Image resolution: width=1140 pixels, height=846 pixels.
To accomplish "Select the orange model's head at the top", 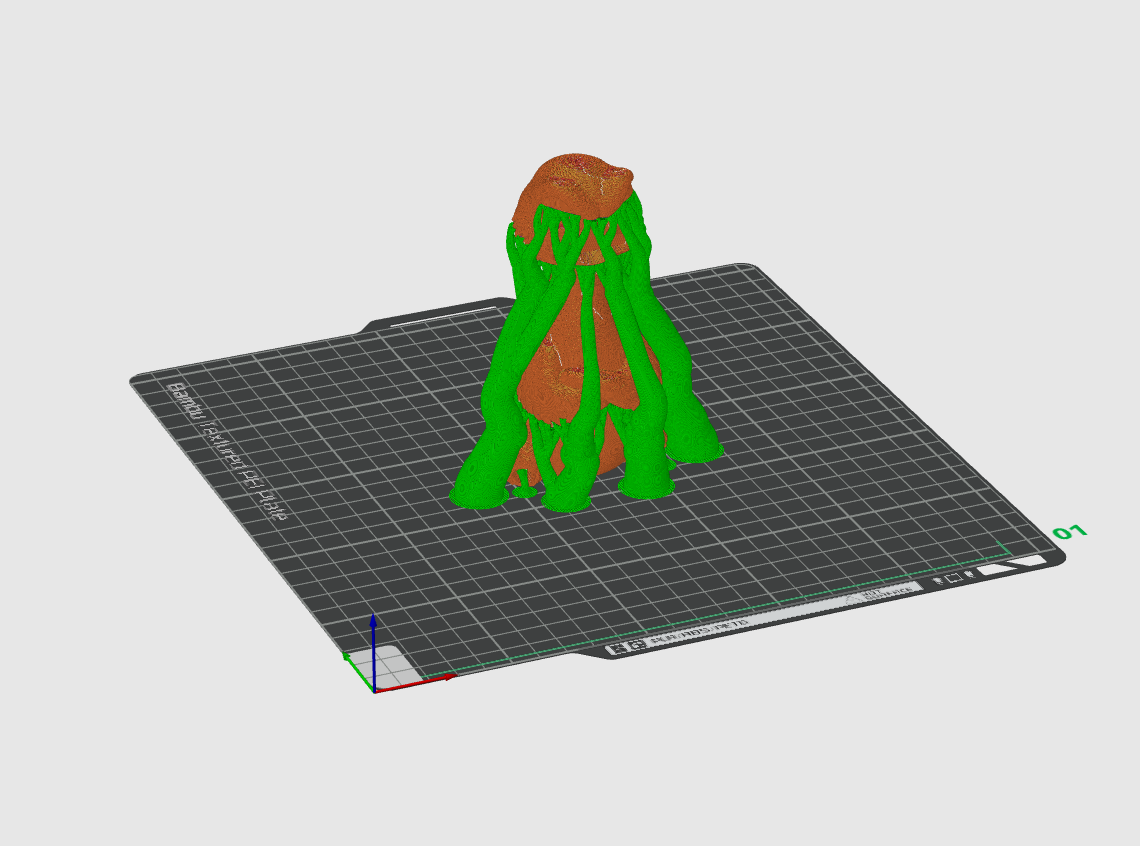I will tap(574, 186).
